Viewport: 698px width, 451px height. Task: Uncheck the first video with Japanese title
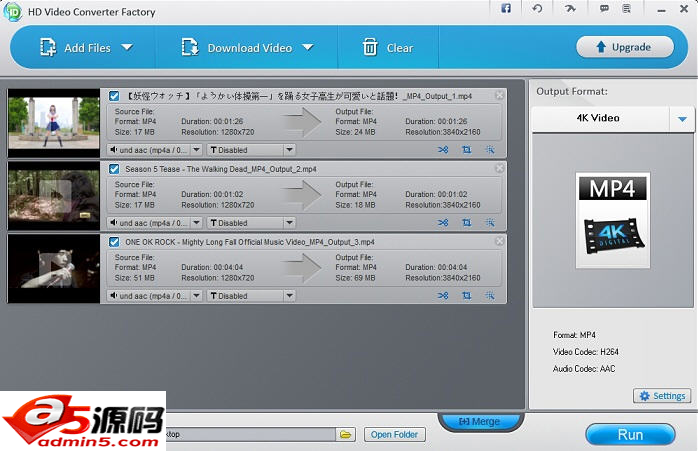pyautogui.click(x=114, y=96)
